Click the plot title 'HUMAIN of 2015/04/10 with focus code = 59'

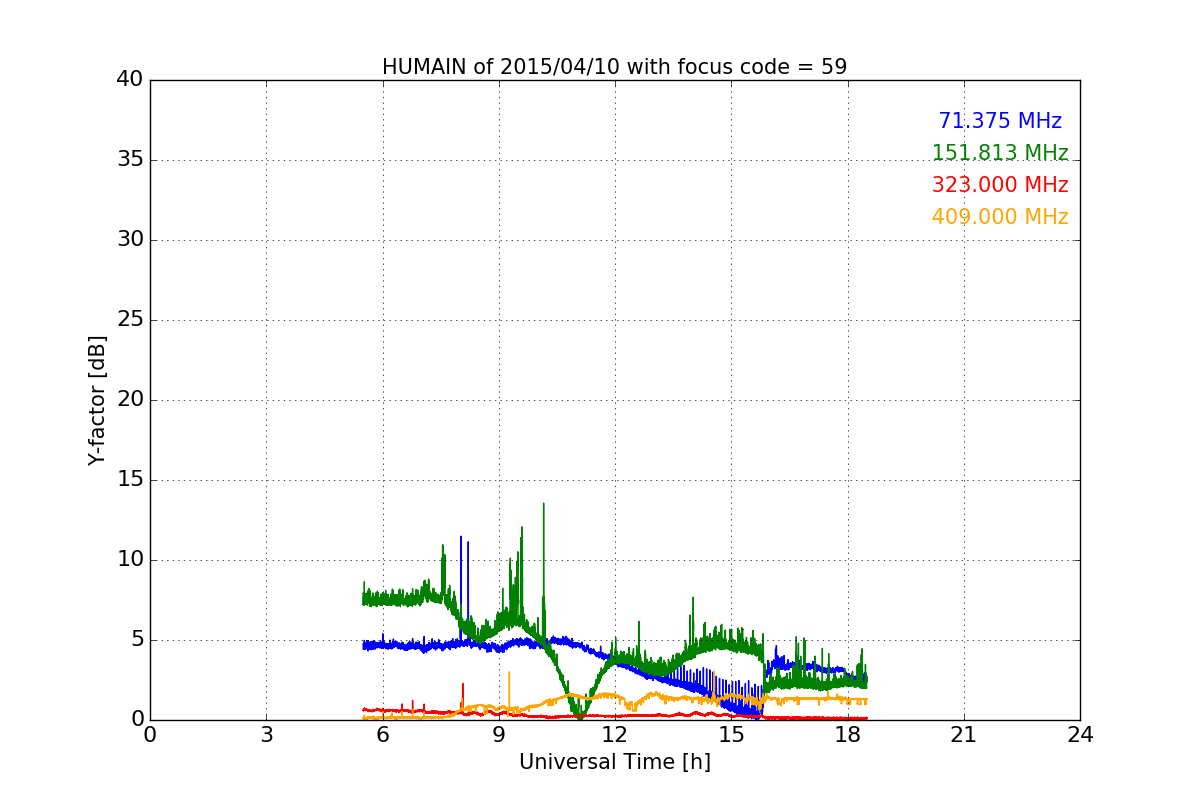tap(614, 67)
